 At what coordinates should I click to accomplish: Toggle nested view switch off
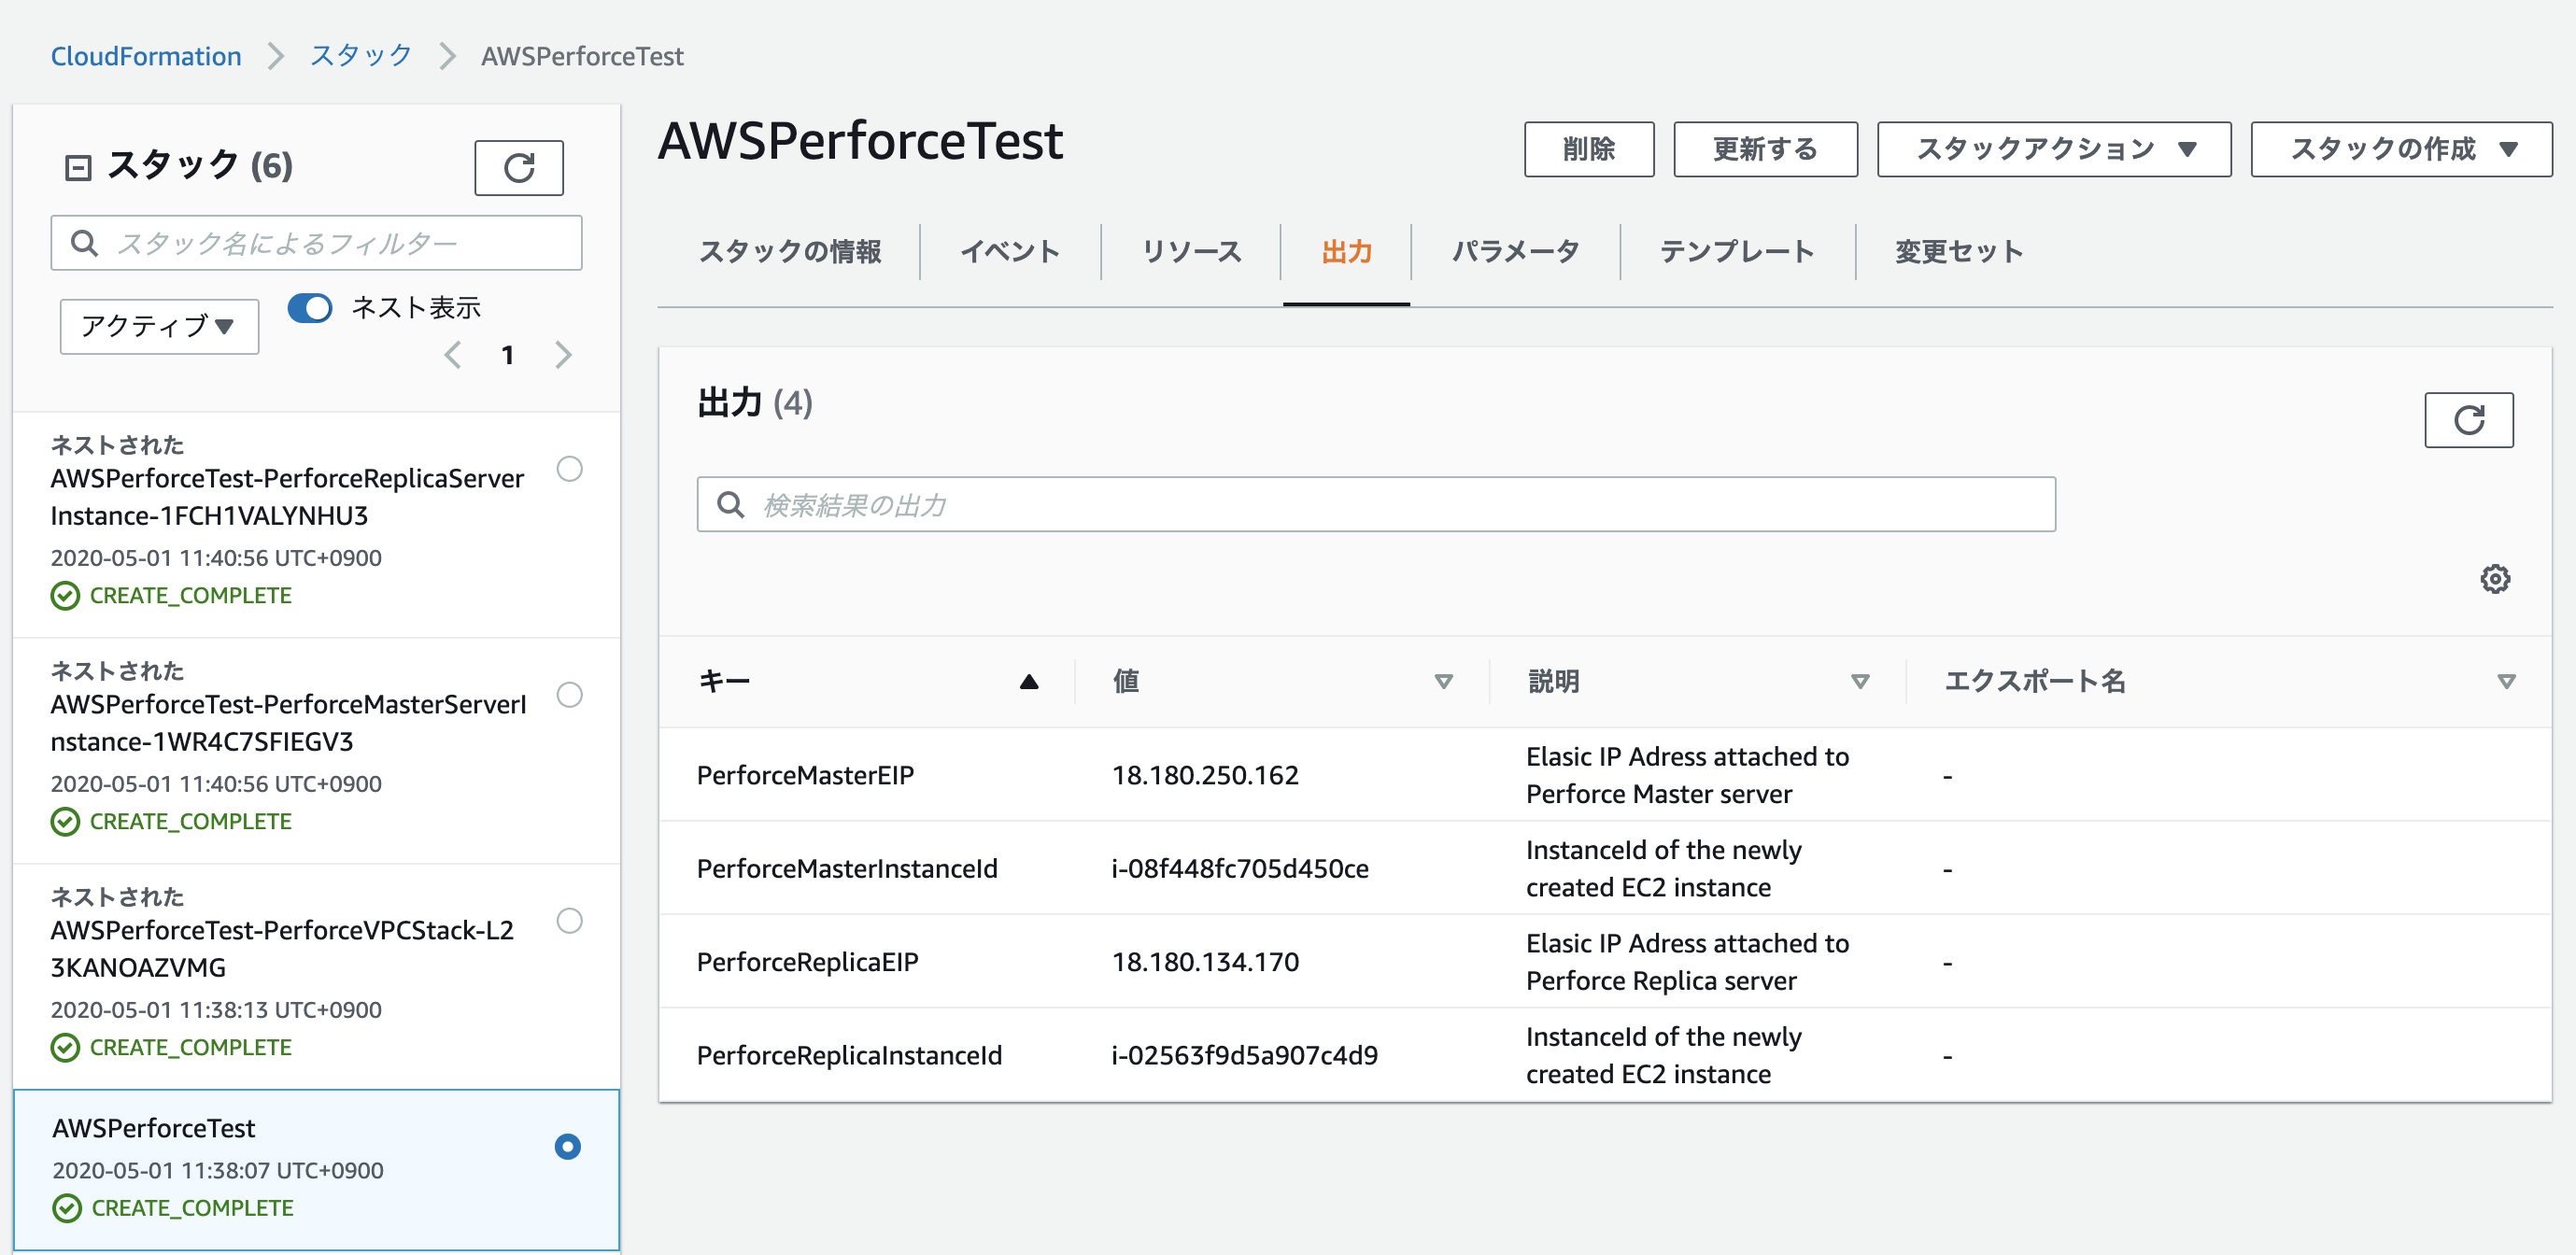pyautogui.click(x=310, y=308)
